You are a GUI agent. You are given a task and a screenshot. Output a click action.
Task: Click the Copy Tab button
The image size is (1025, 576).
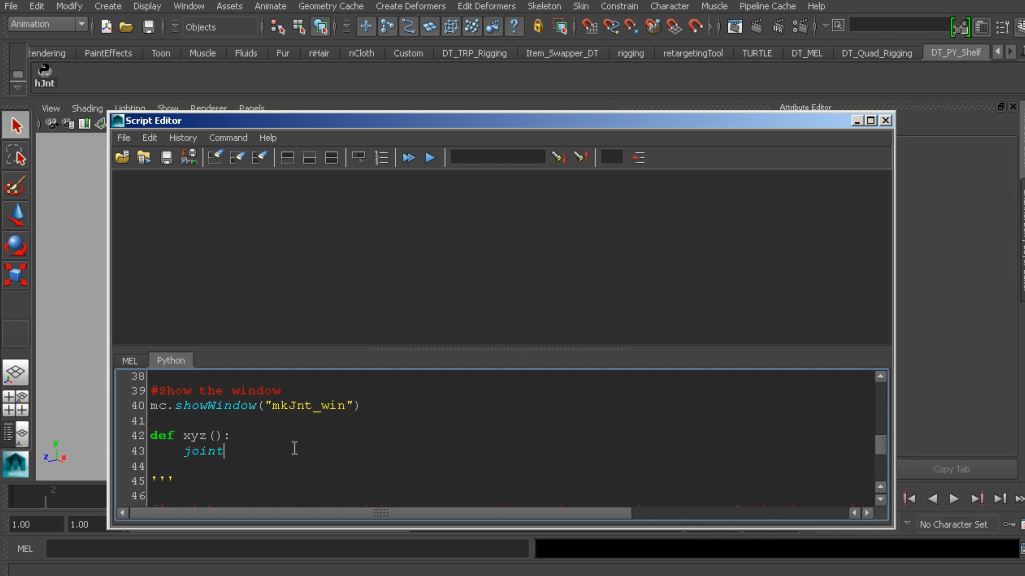tap(952, 469)
